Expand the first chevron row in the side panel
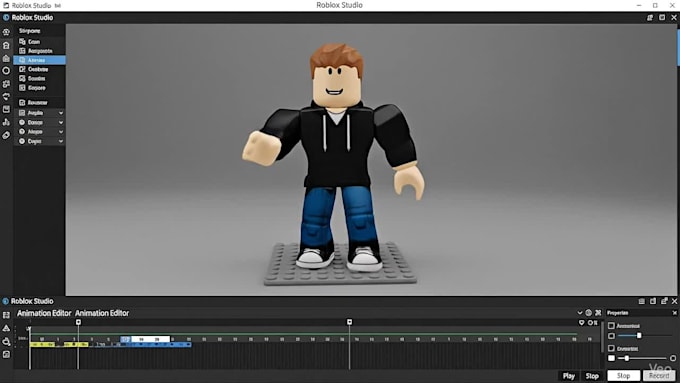 click(x=39, y=113)
